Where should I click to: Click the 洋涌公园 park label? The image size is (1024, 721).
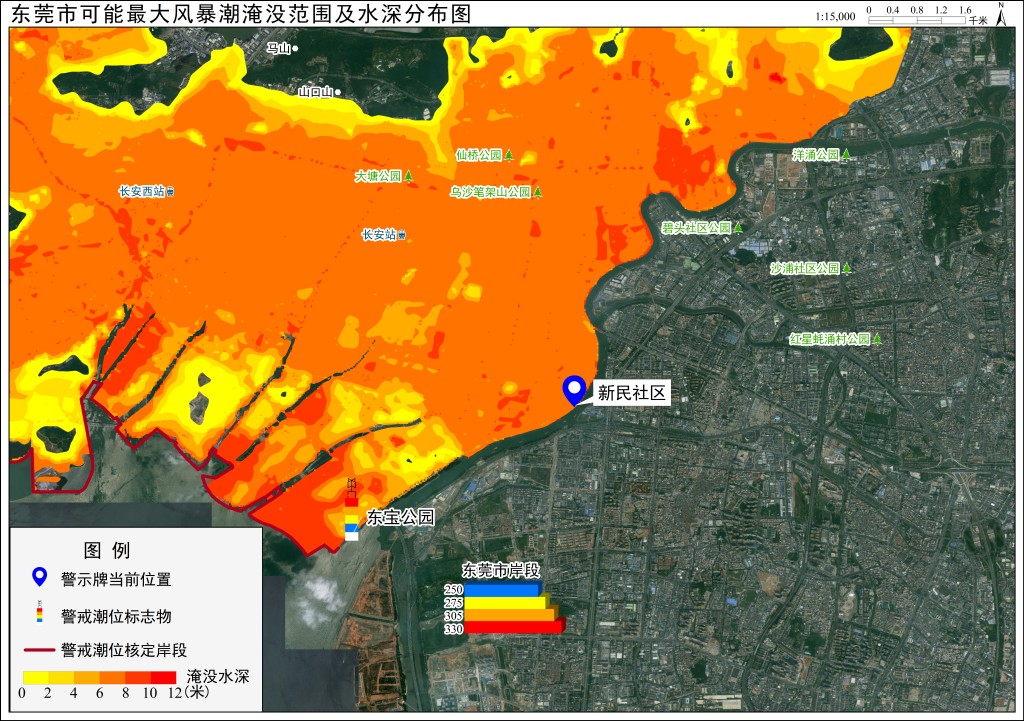(816, 154)
